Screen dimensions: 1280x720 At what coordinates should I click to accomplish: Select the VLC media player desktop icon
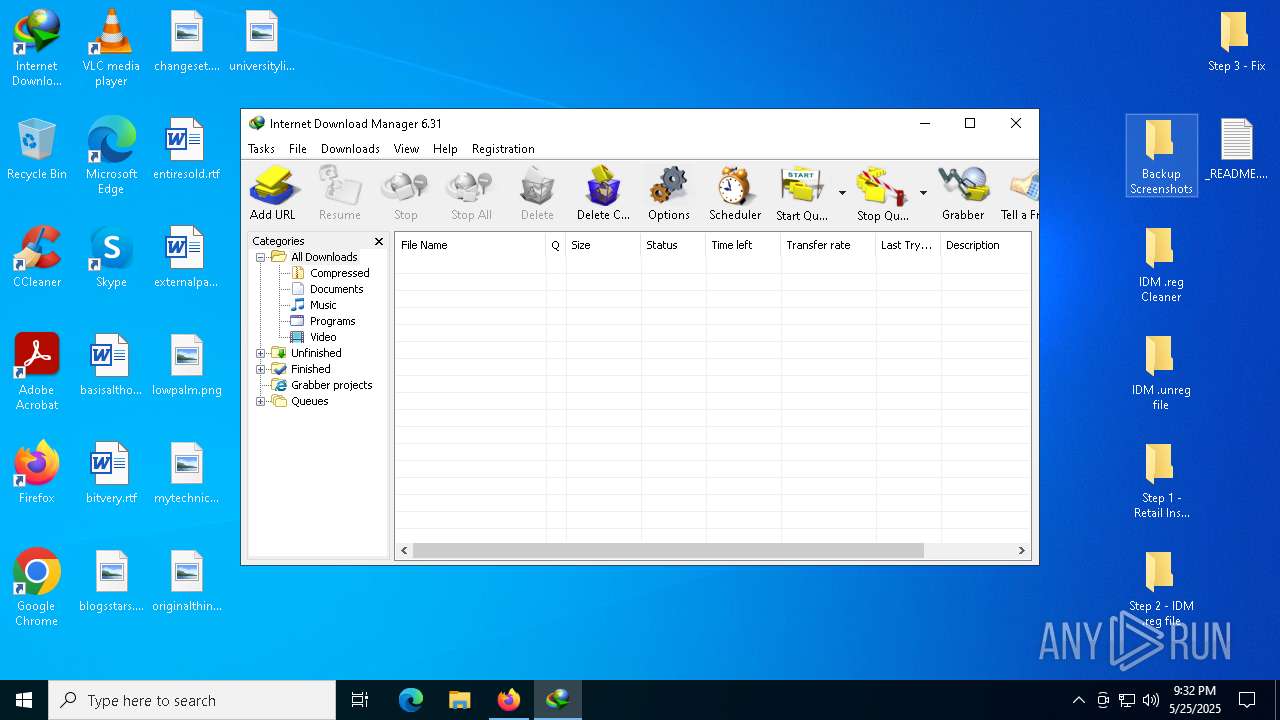pyautogui.click(x=111, y=48)
